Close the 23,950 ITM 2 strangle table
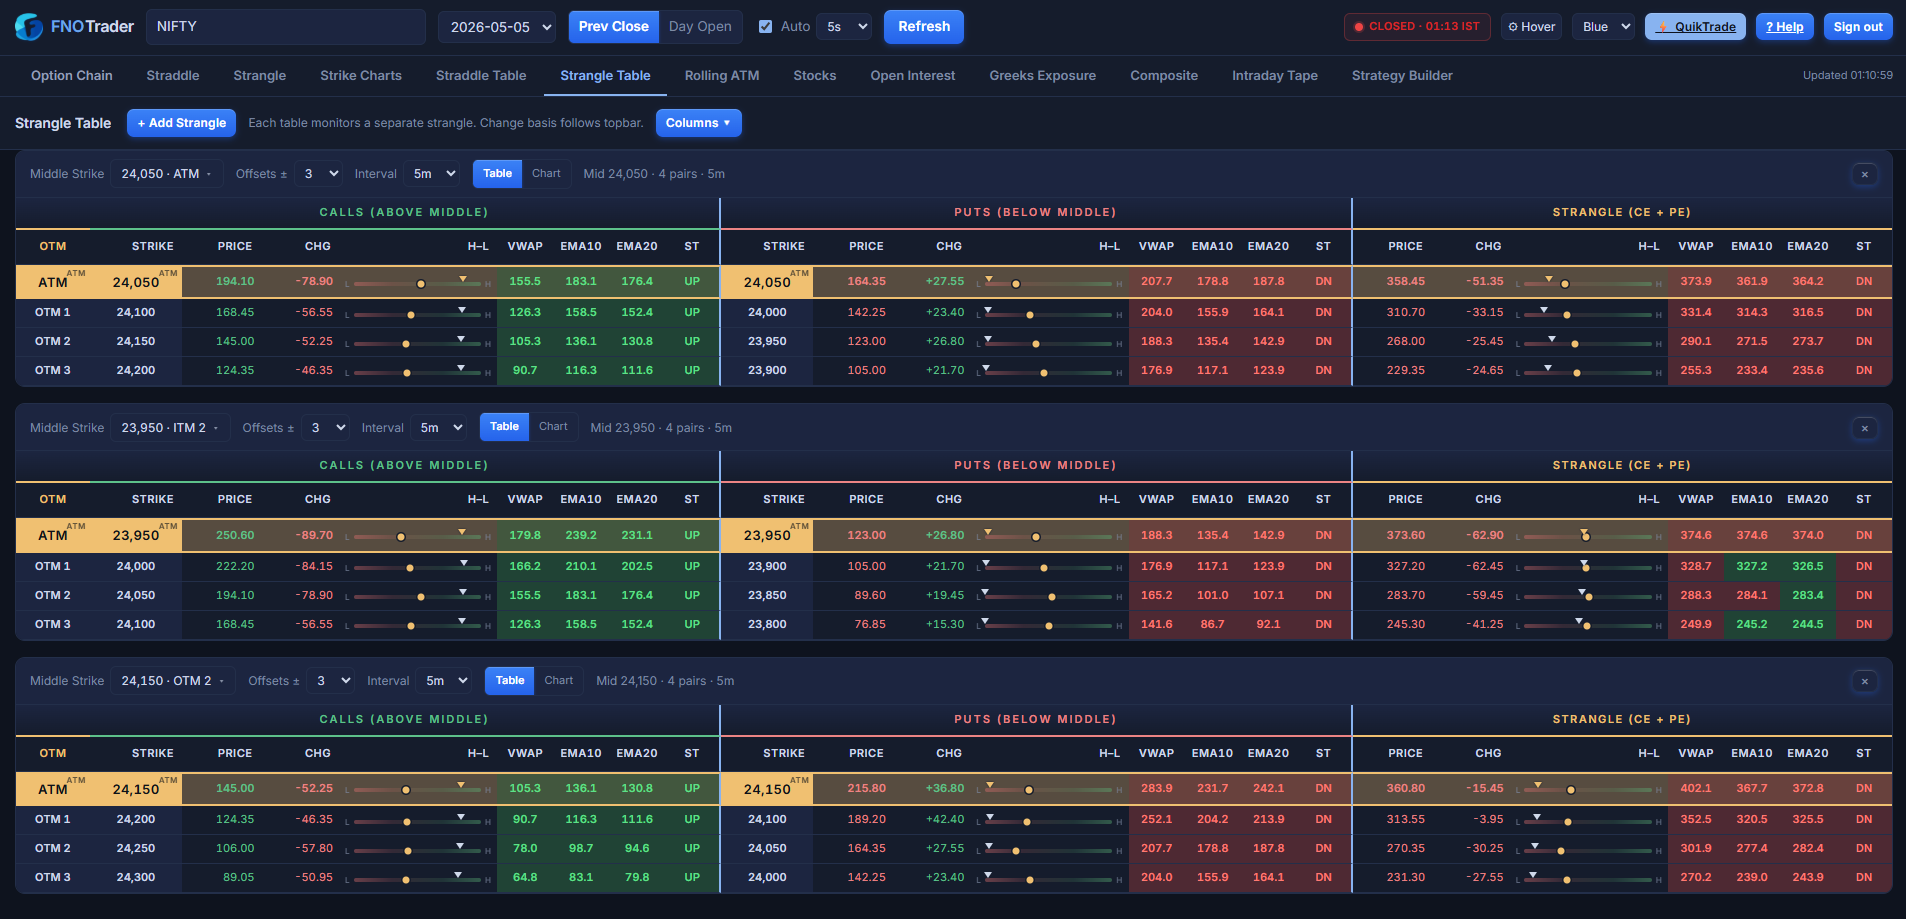 [1864, 428]
